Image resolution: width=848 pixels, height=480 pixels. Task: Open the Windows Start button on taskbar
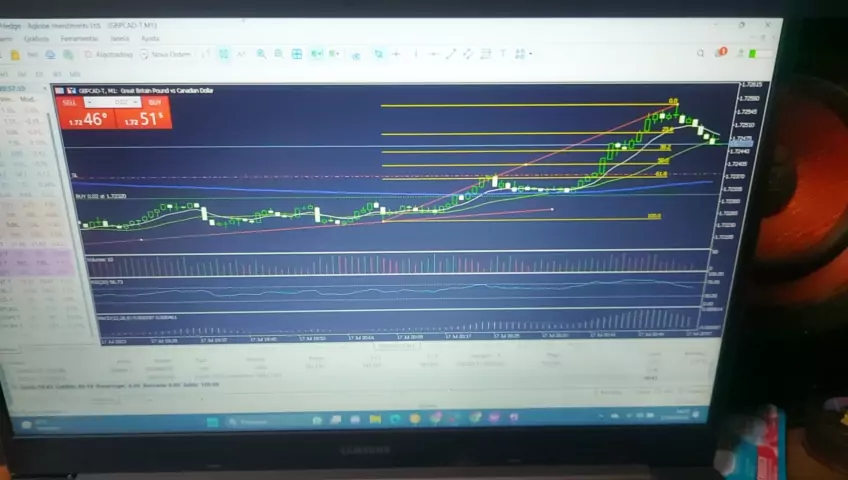pos(213,422)
